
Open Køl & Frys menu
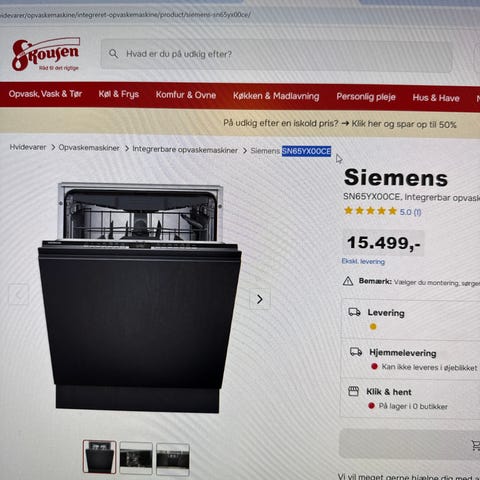(x=119, y=94)
